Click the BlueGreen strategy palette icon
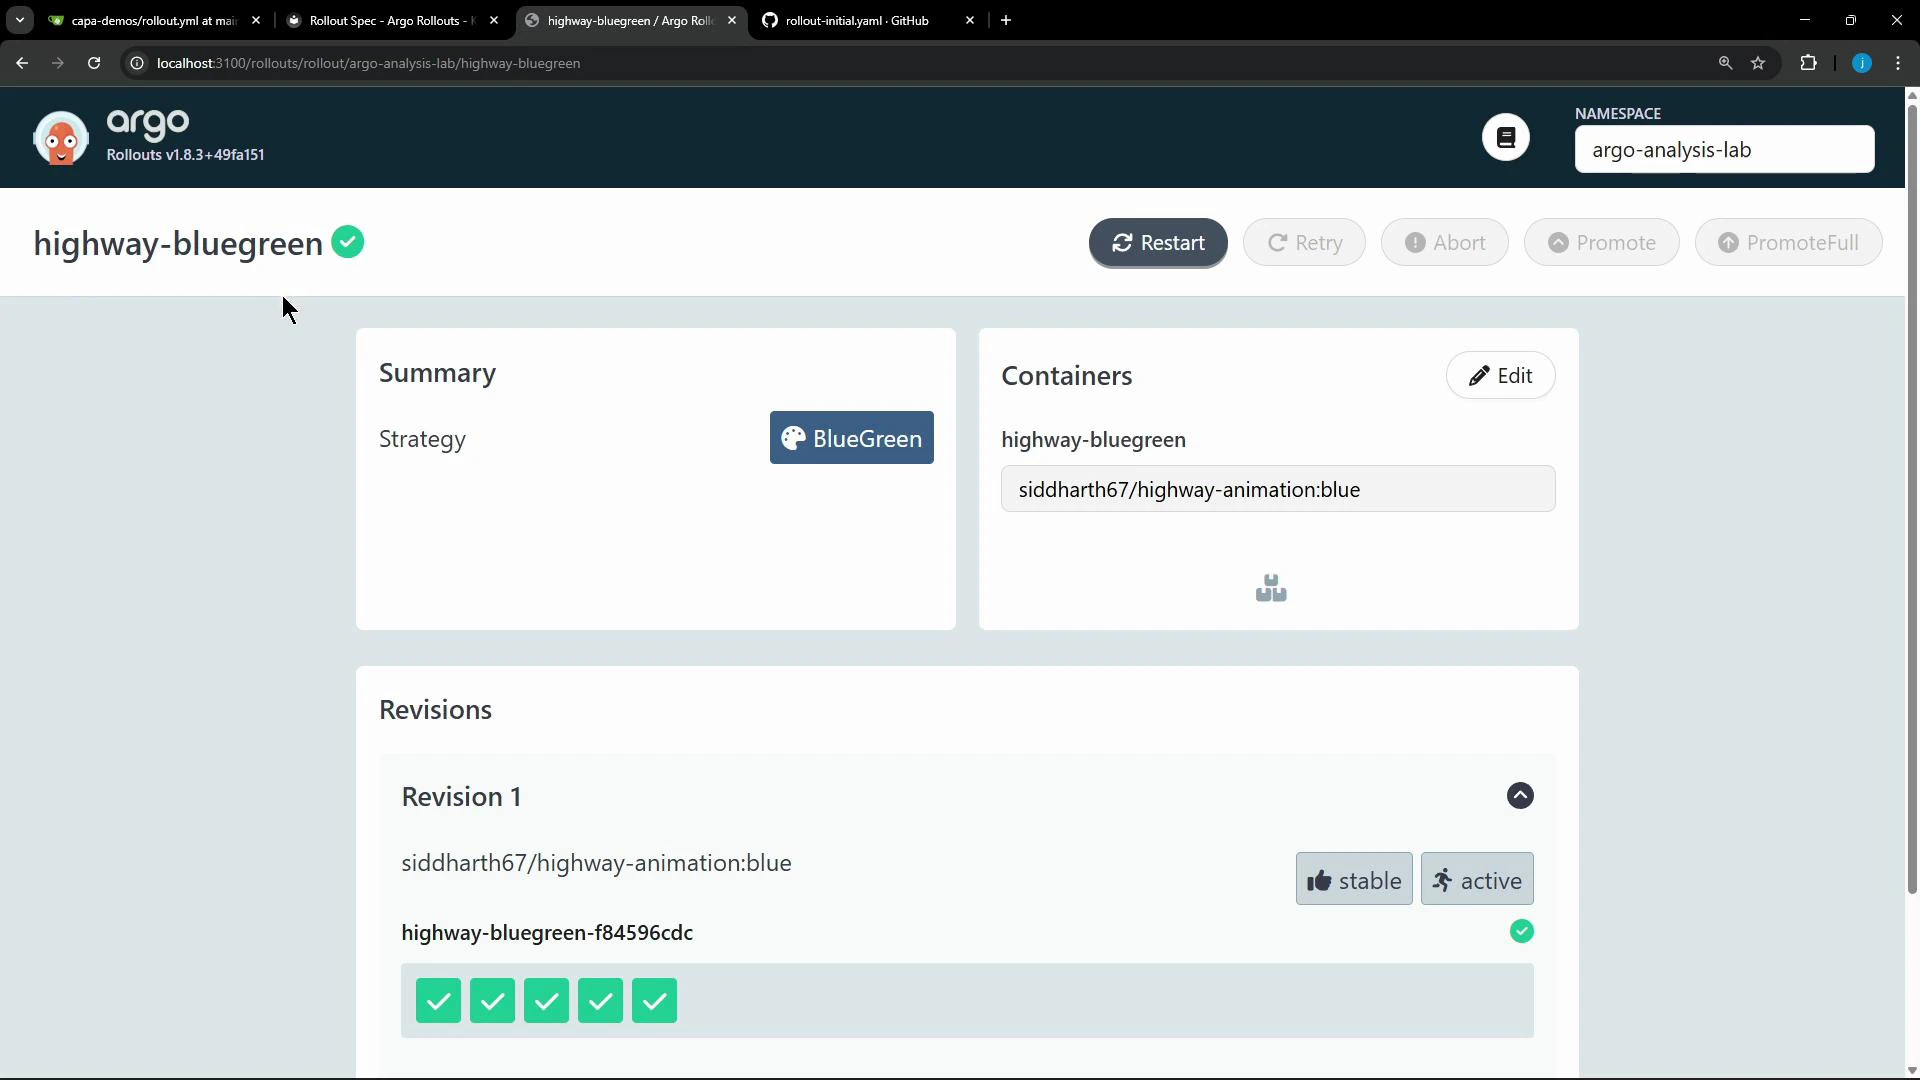1920x1080 pixels. 796,438
